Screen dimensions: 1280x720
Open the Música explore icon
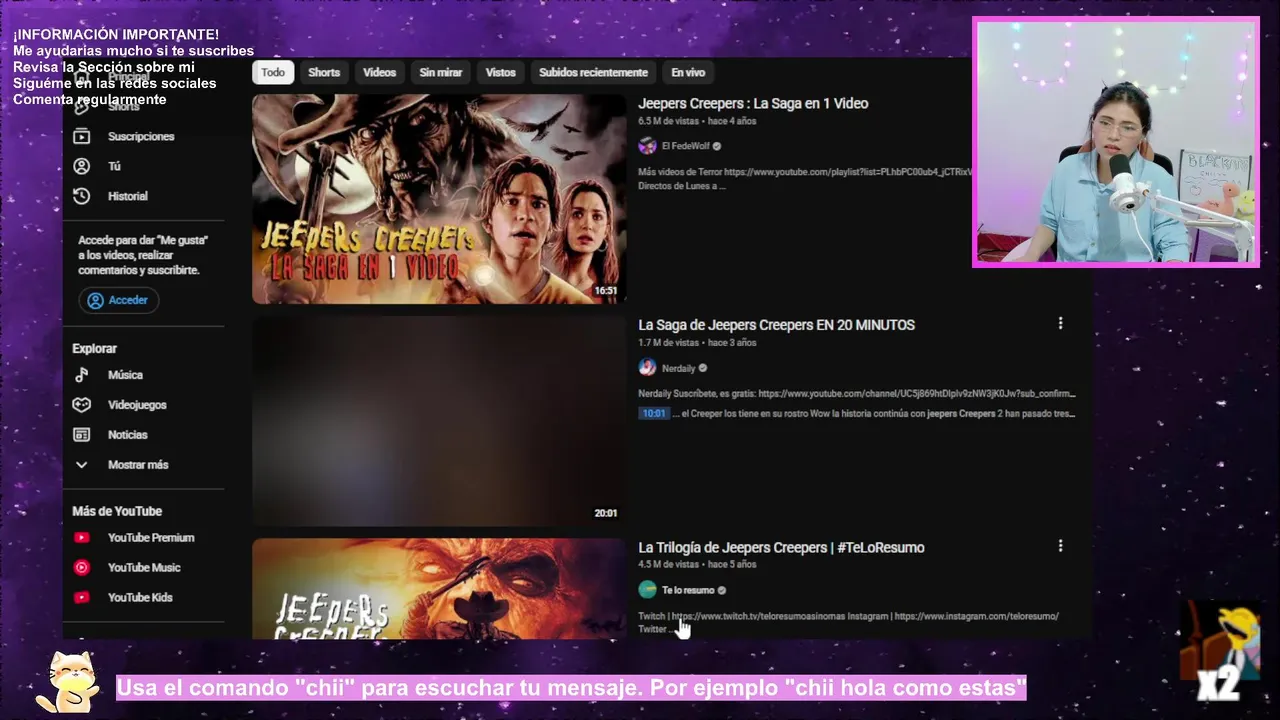pyautogui.click(x=82, y=375)
